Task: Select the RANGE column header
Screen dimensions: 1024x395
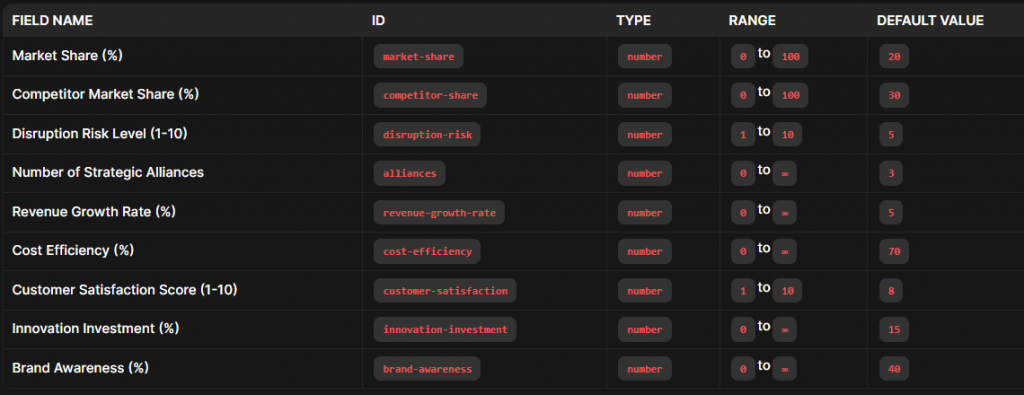Action: point(752,21)
